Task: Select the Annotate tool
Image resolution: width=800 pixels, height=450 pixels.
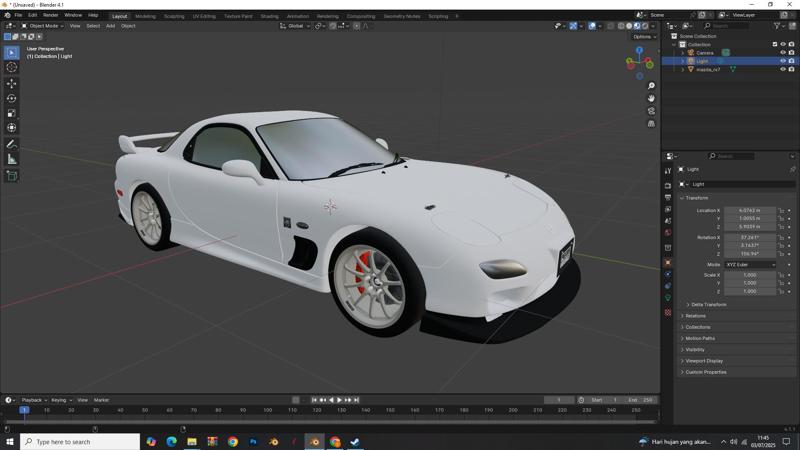Action: coord(12,144)
